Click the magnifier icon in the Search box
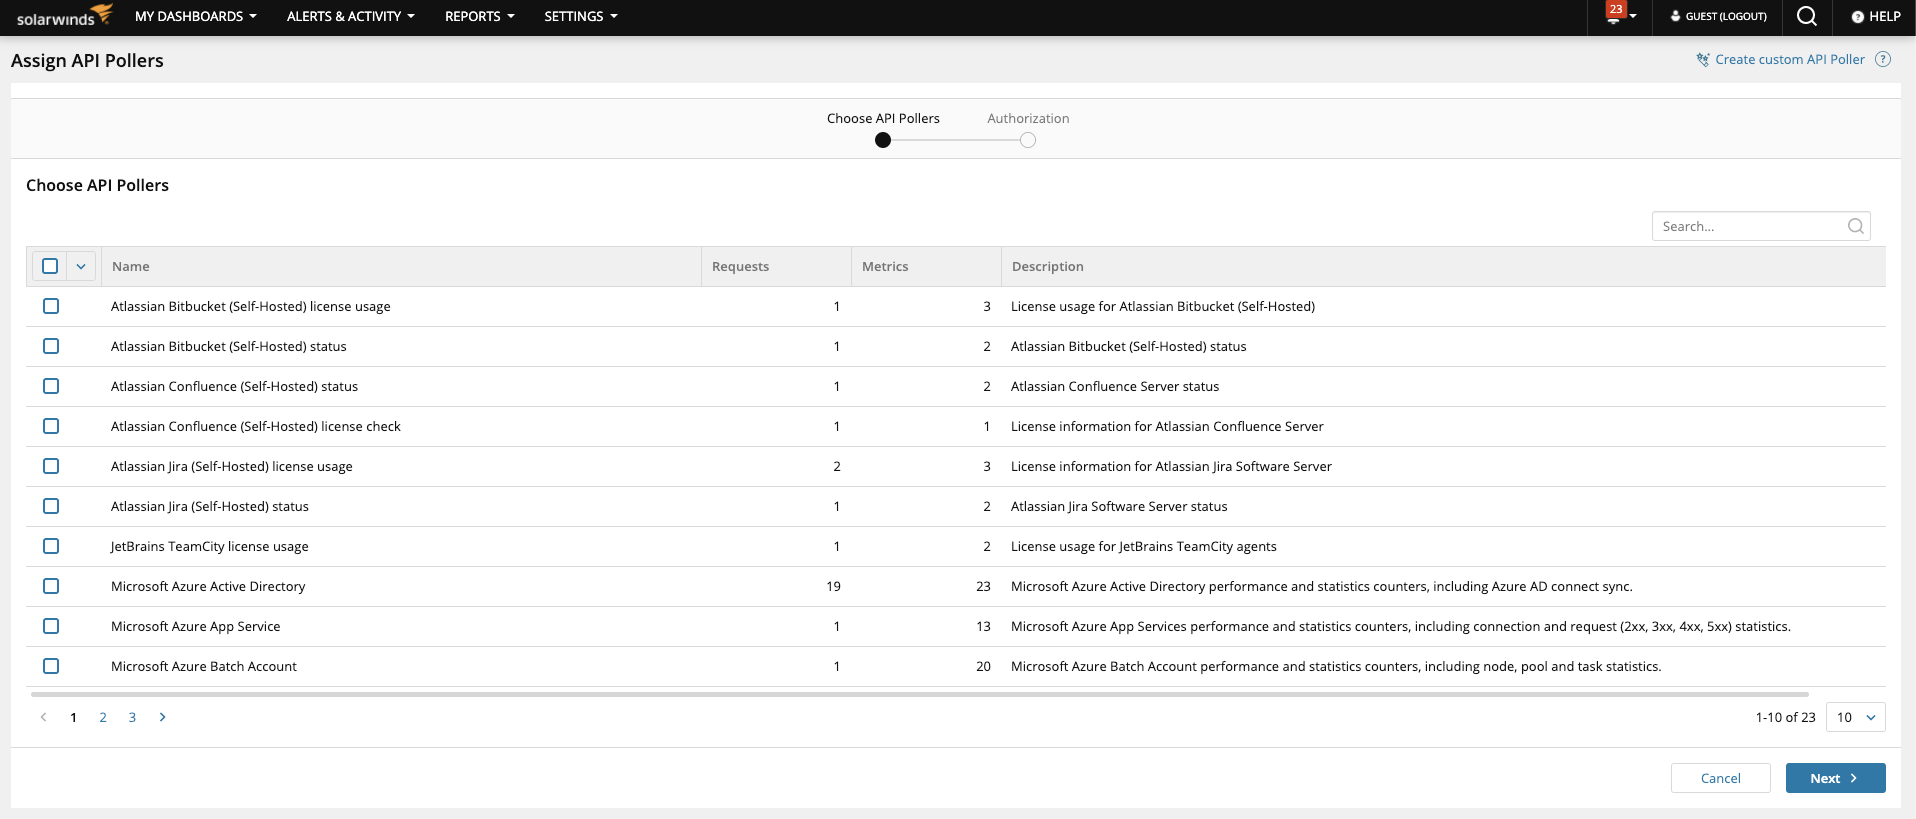Screen dimensions: 1916x819 coord(1855,226)
